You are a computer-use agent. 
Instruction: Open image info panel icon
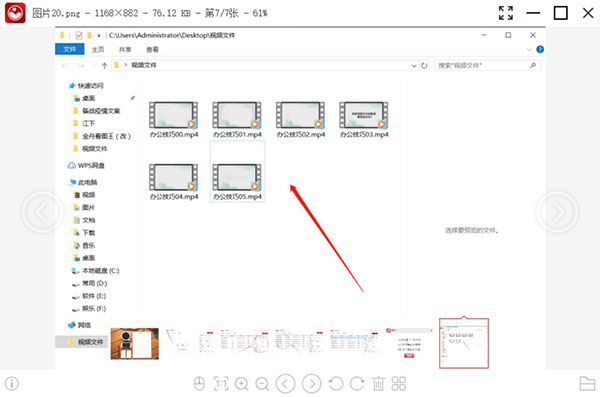12,383
